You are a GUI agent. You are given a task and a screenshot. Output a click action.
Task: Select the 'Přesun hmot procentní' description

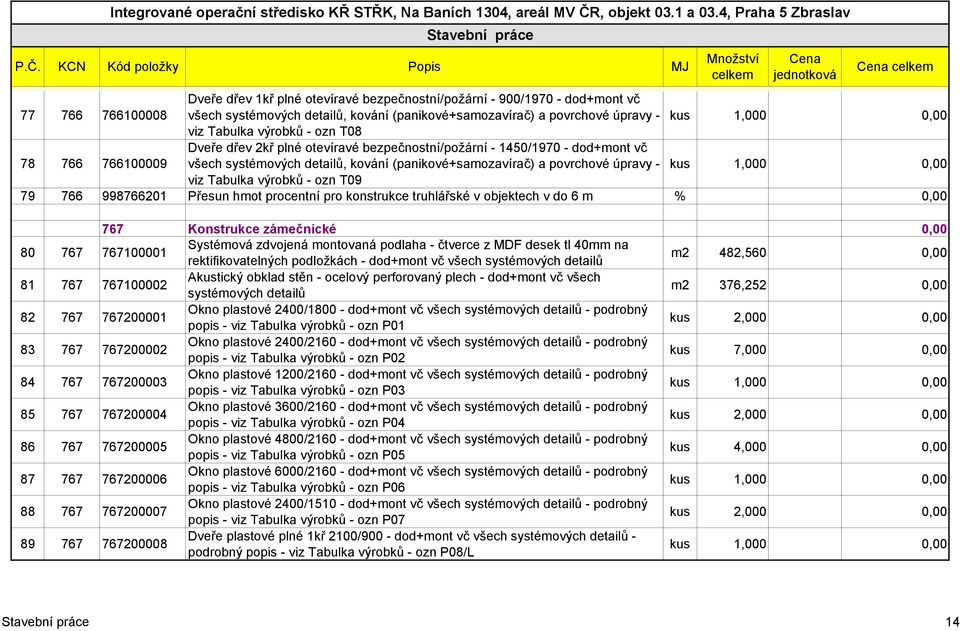click(x=390, y=196)
